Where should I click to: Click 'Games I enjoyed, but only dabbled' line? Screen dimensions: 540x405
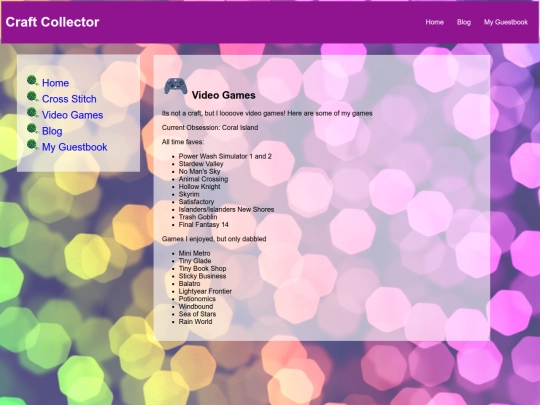[x=214, y=239]
